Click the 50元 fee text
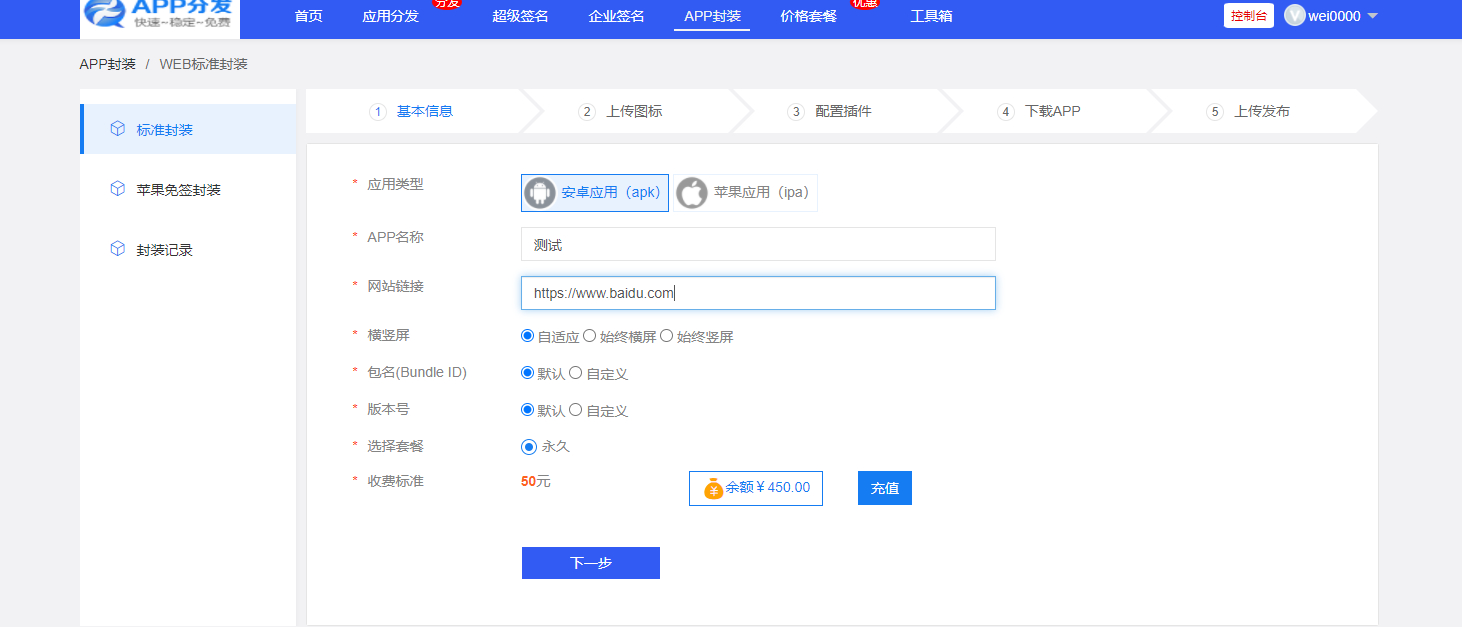Image resolution: width=1462 pixels, height=627 pixels. [536, 481]
